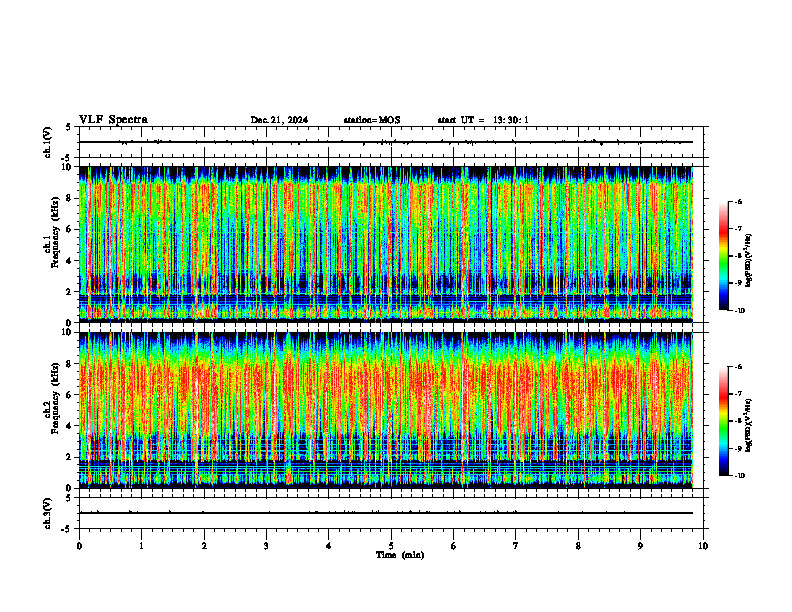
Task: Click the time axis tick label '1'
Action: point(141,546)
